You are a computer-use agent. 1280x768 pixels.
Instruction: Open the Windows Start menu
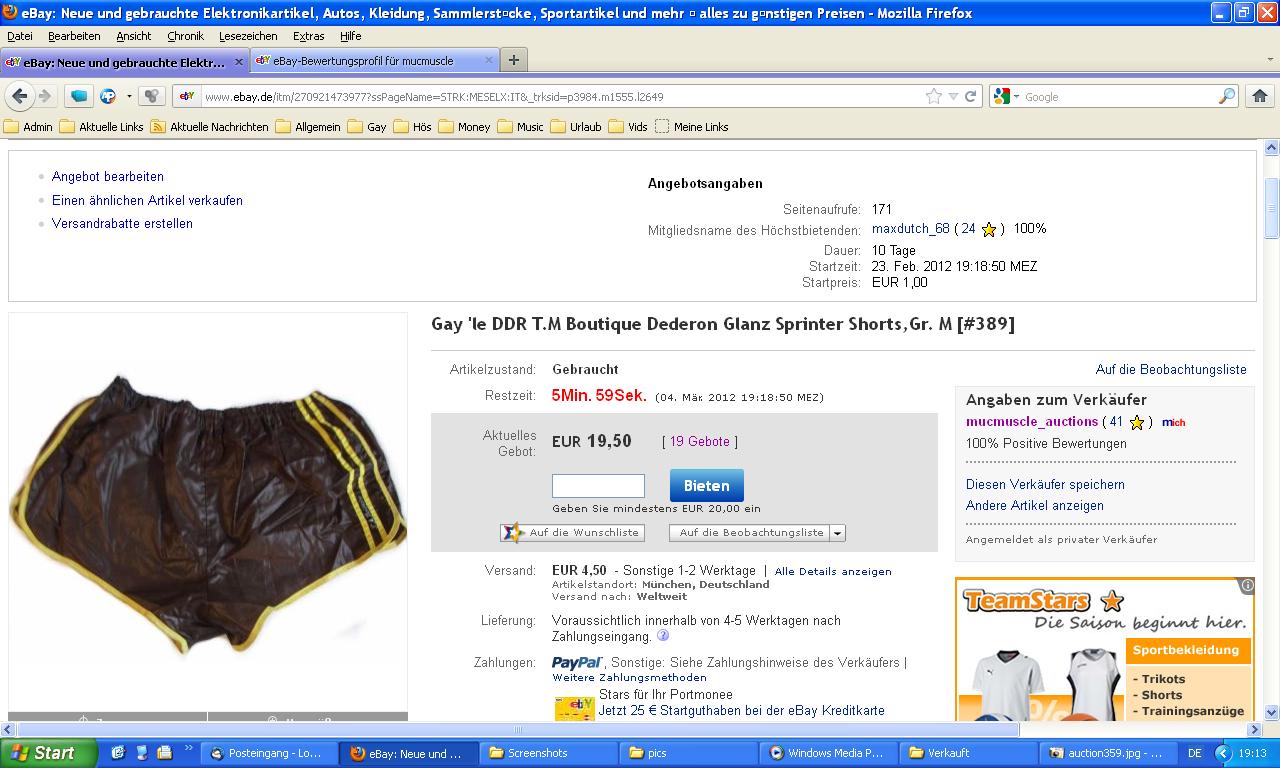click(48, 753)
